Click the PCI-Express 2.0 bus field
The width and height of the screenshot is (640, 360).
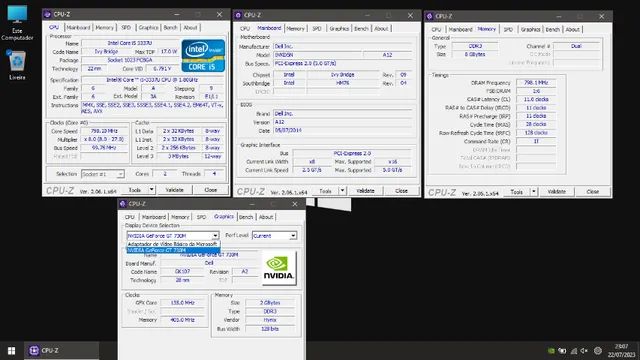[x=352, y=153]
